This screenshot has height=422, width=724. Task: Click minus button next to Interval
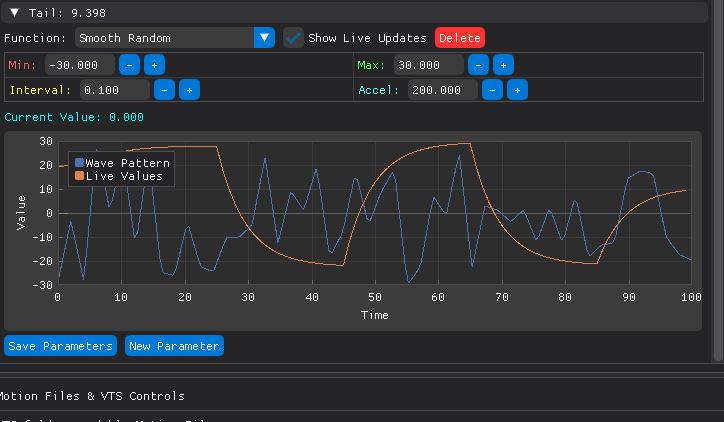point(164,90)
